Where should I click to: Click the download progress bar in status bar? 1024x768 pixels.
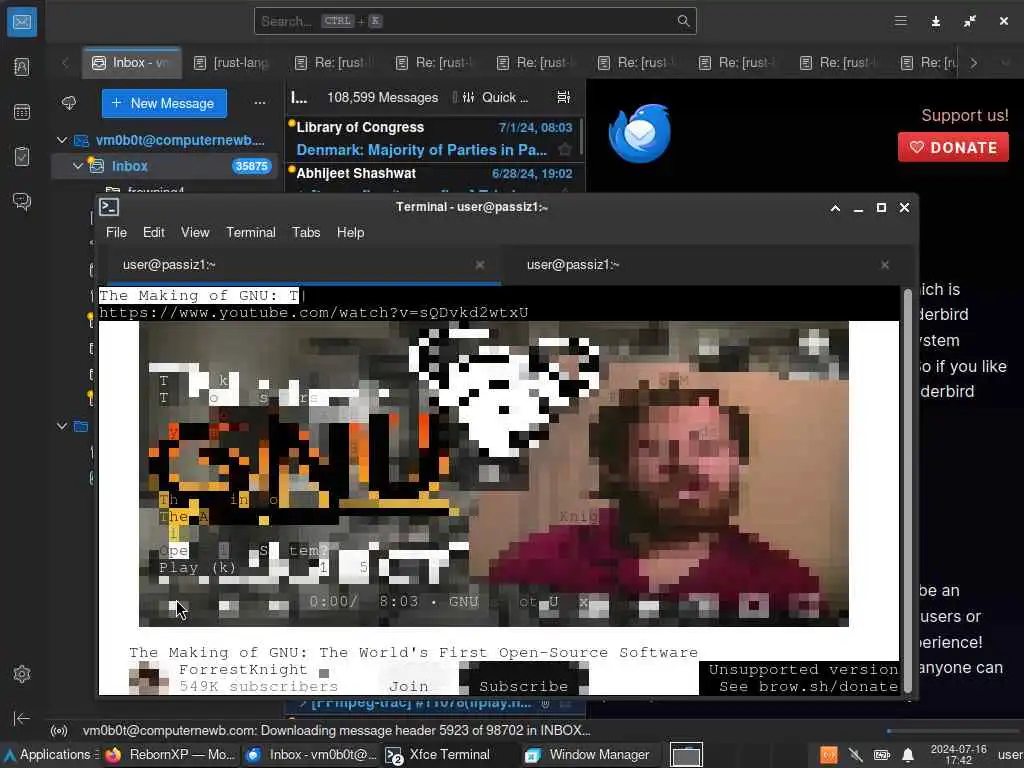(952, 731)
